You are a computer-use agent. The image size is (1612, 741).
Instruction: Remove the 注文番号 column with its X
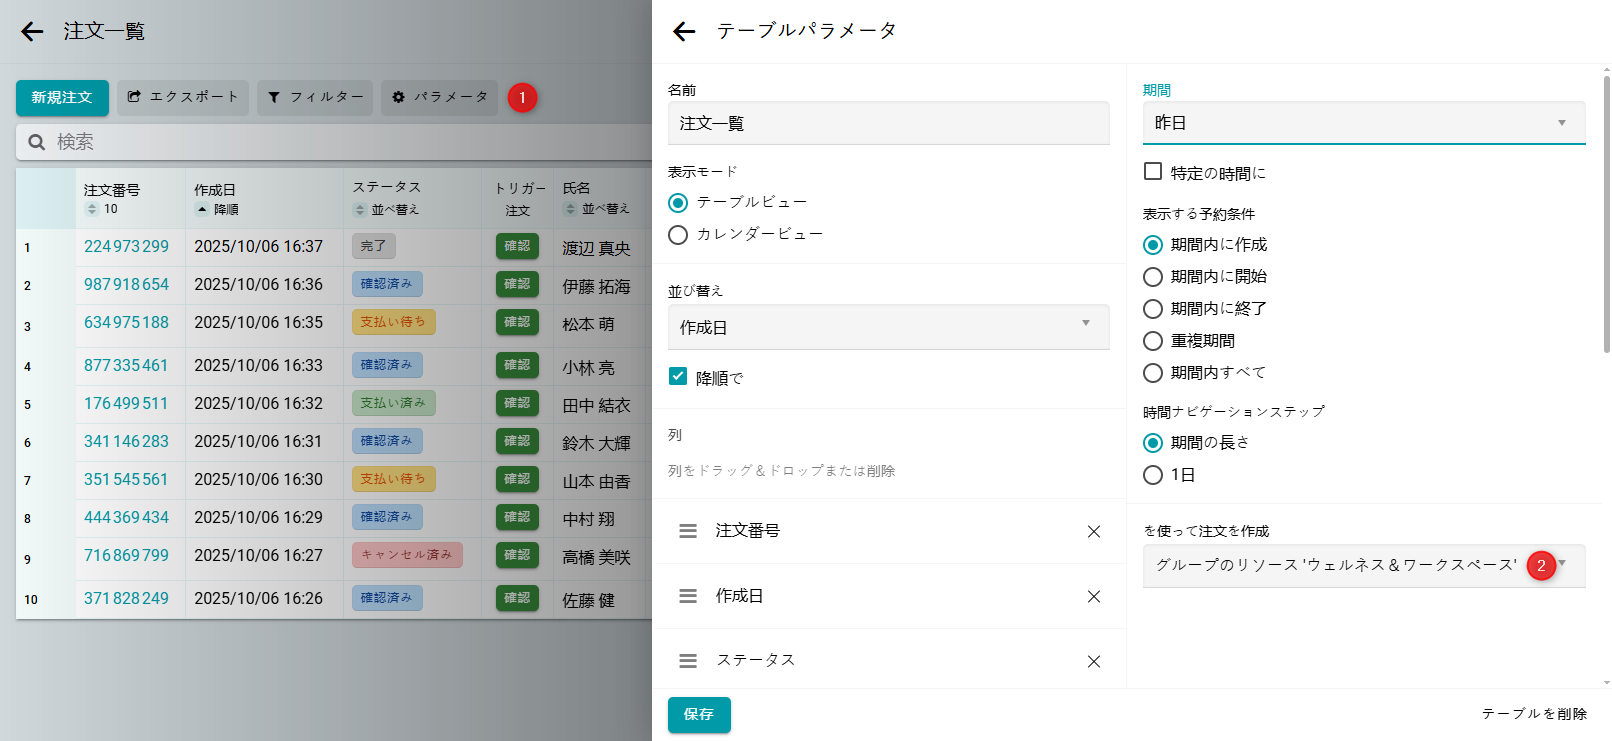[1093, 532]
